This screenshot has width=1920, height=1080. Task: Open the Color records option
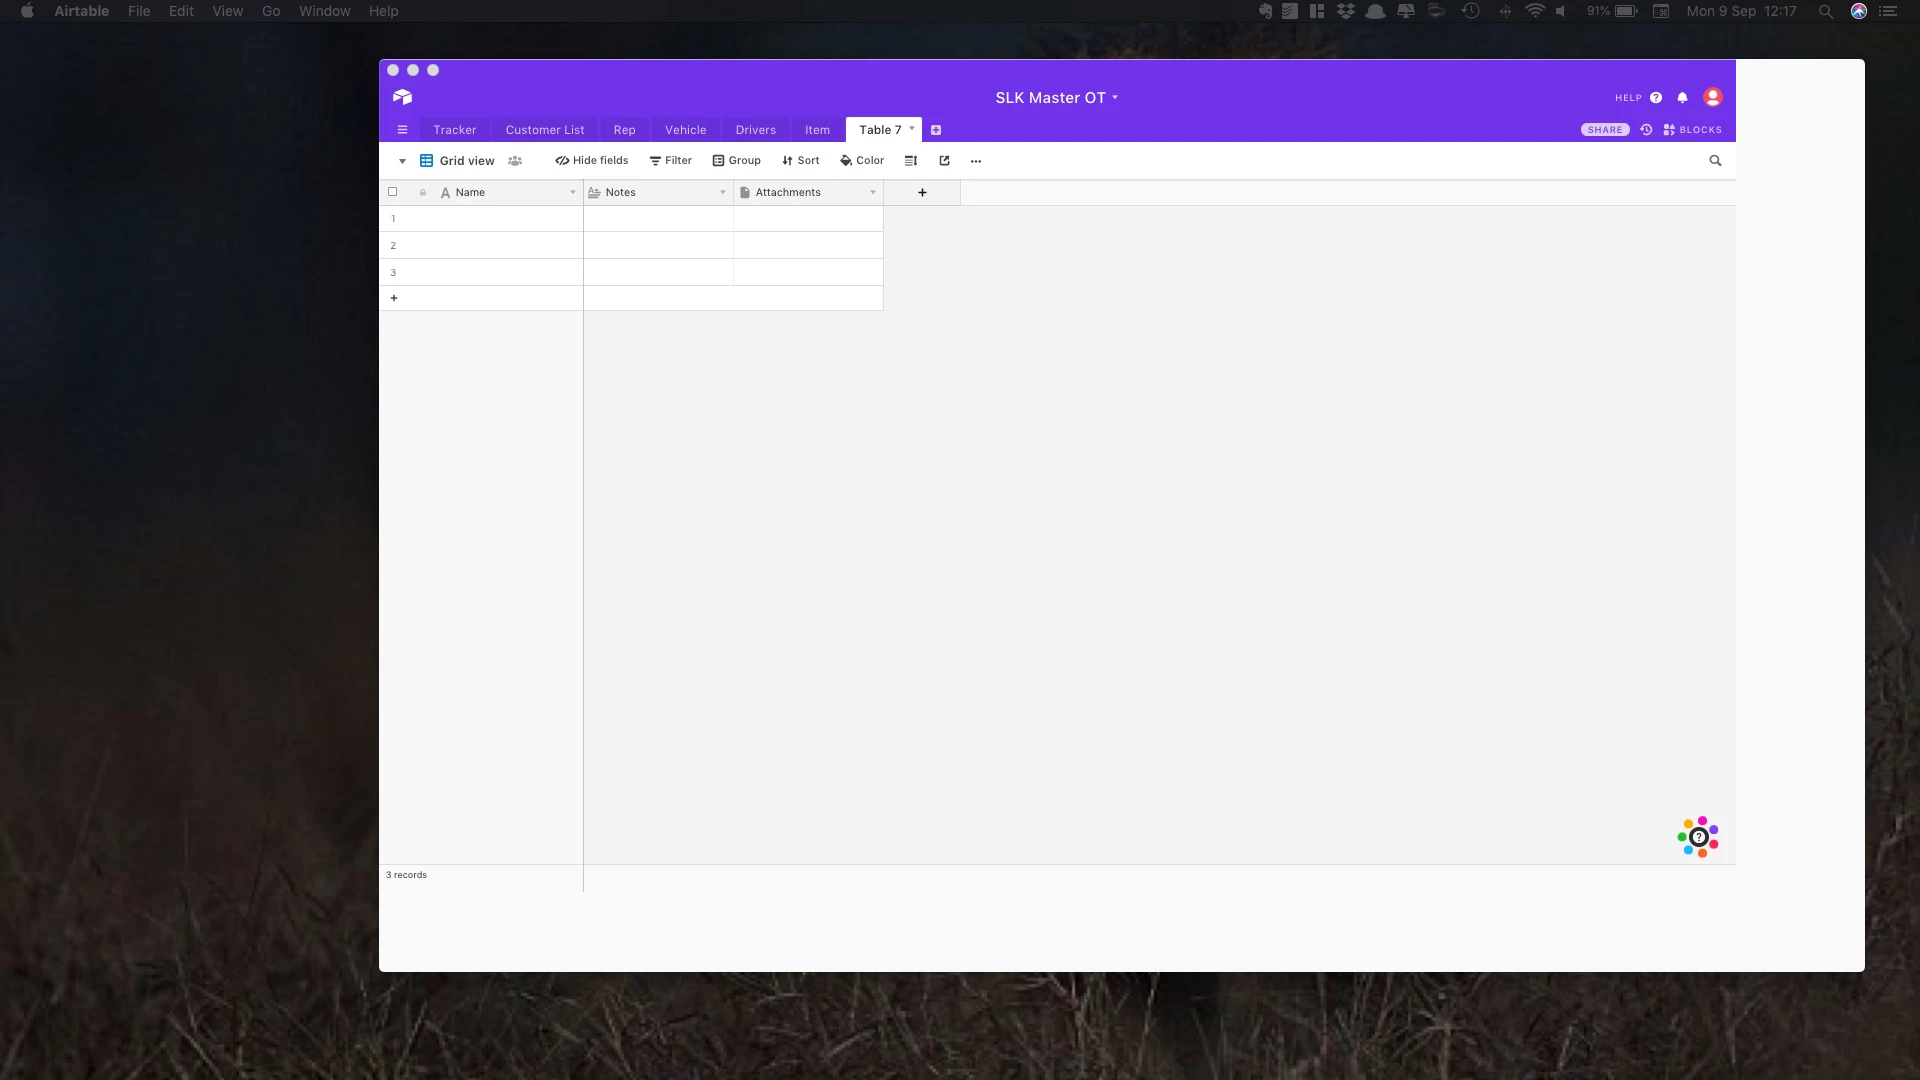point(862,161)
